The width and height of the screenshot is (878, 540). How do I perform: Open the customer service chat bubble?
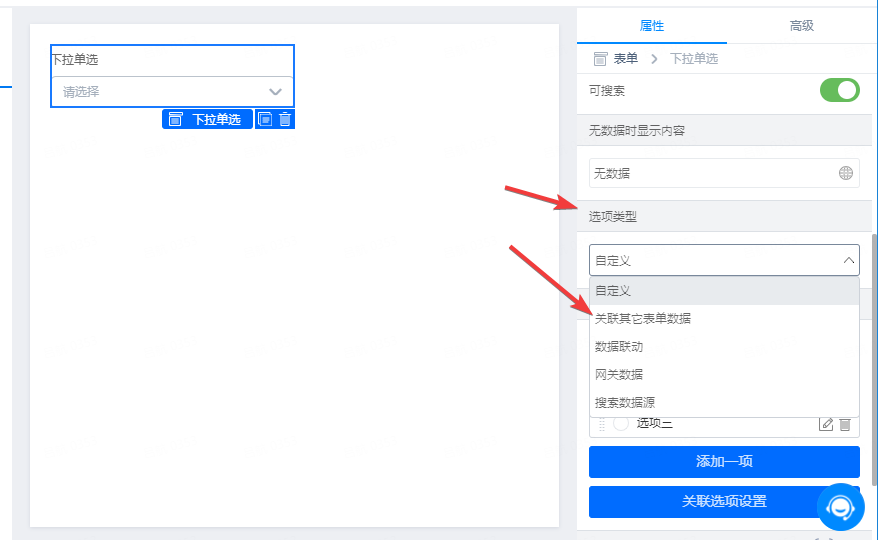(x=840, y=507)
